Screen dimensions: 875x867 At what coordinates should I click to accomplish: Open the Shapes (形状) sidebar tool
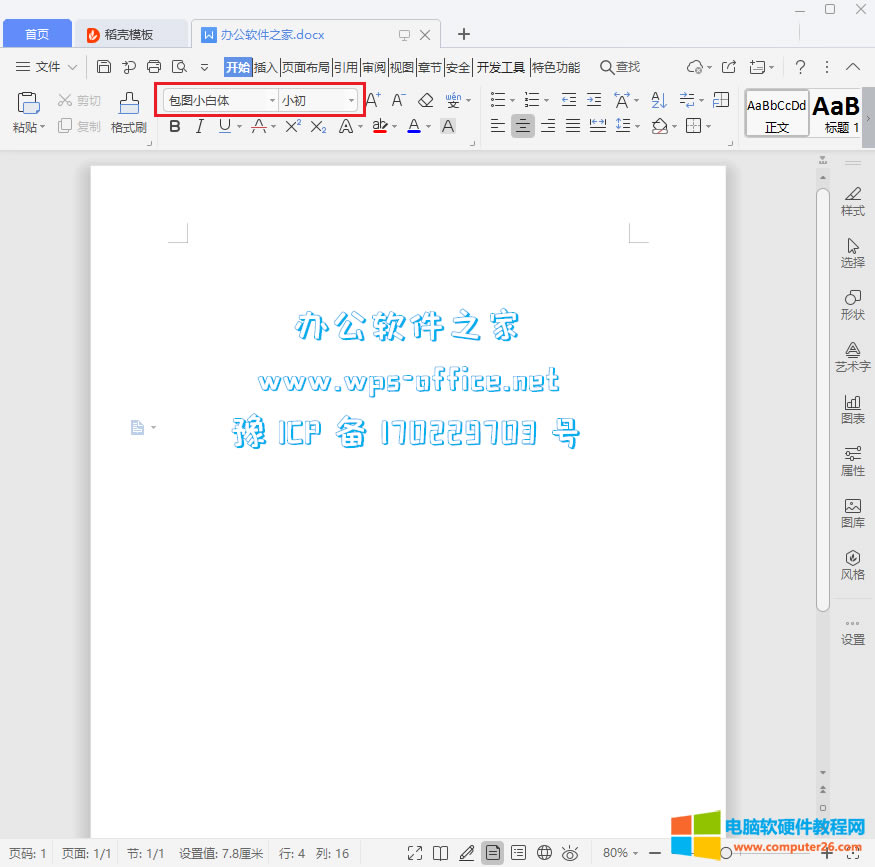(x=852, y=298)
